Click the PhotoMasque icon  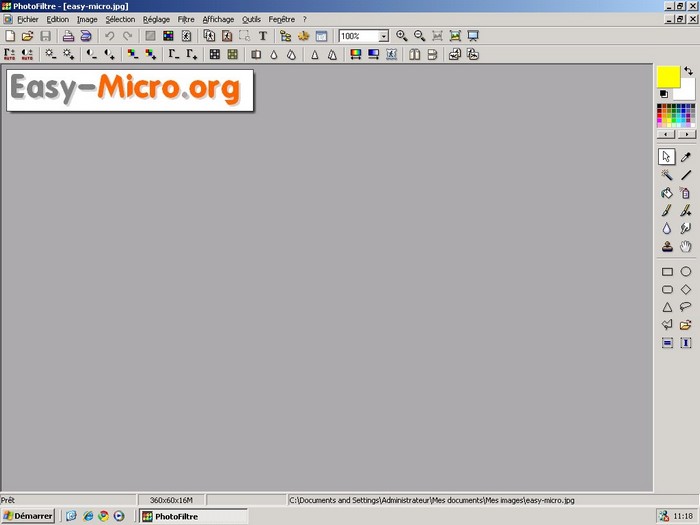point(392,54)
